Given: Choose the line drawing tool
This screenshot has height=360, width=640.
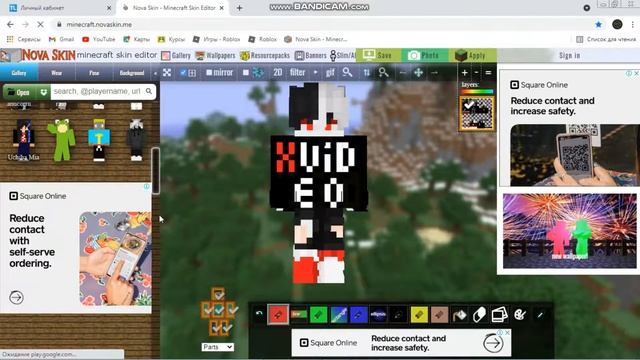Looking at the screenshot, I should pos(299,315).
